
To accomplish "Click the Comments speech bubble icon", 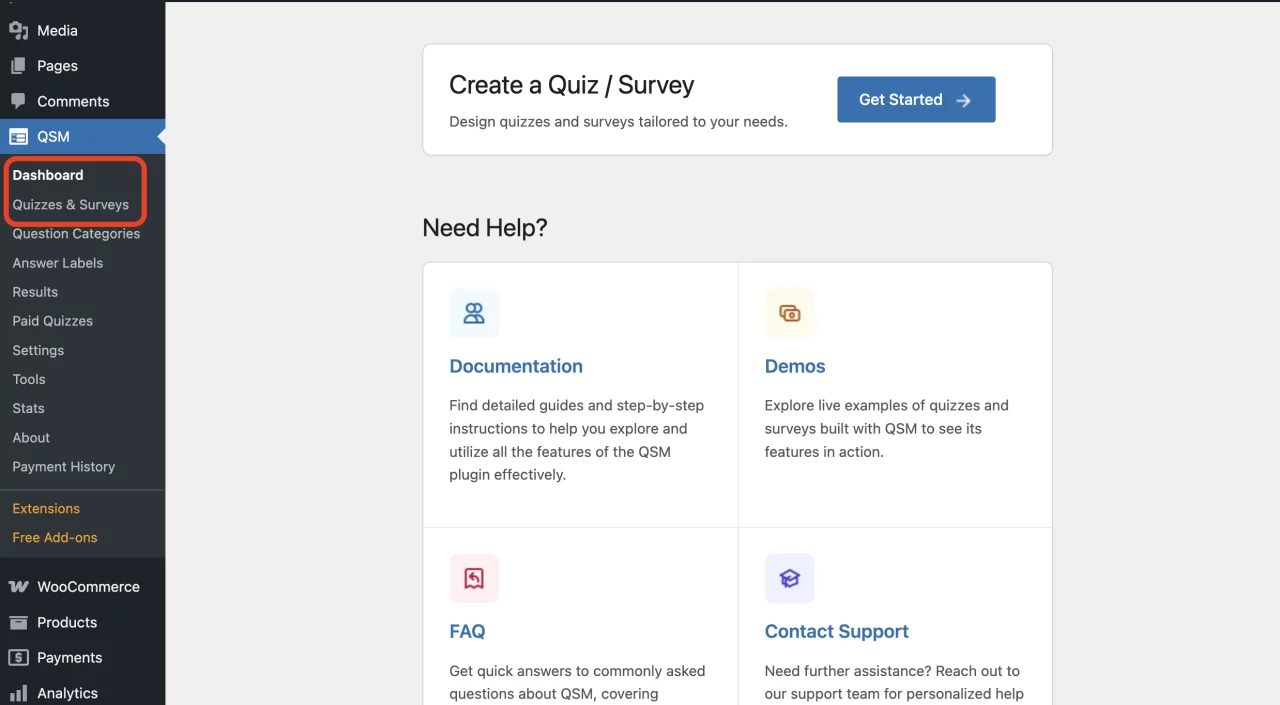I will (x=18, y=101).
